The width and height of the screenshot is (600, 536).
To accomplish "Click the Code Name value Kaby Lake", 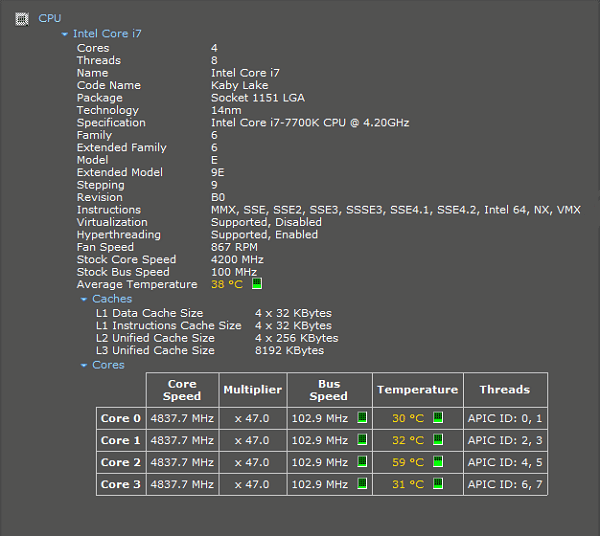I will pos(240,85).
